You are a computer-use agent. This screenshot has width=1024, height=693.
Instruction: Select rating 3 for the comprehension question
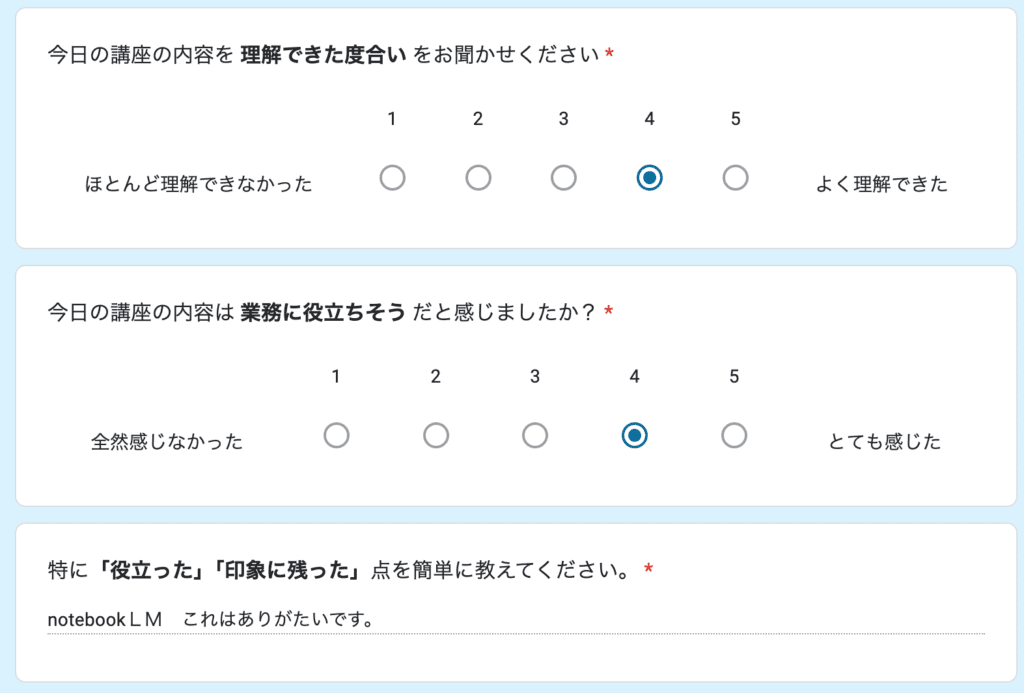[563, 177]
